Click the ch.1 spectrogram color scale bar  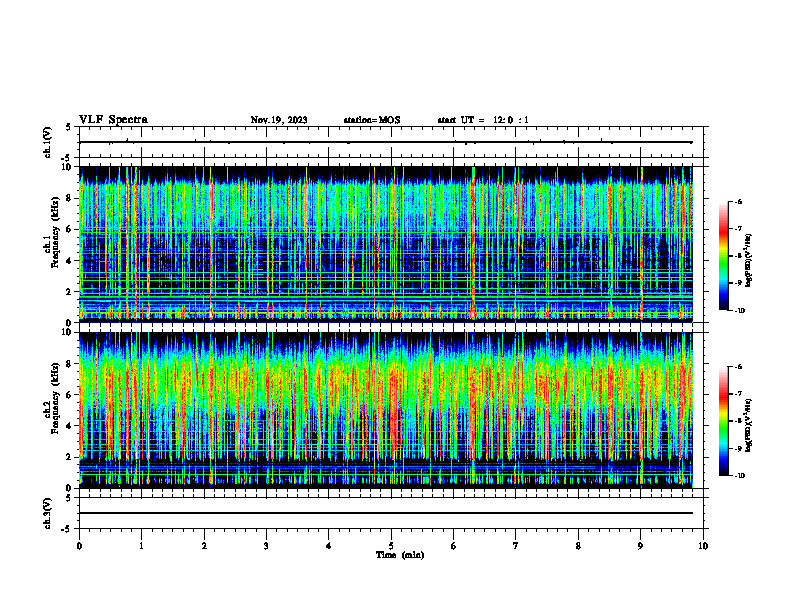click(x=723, y=256)
